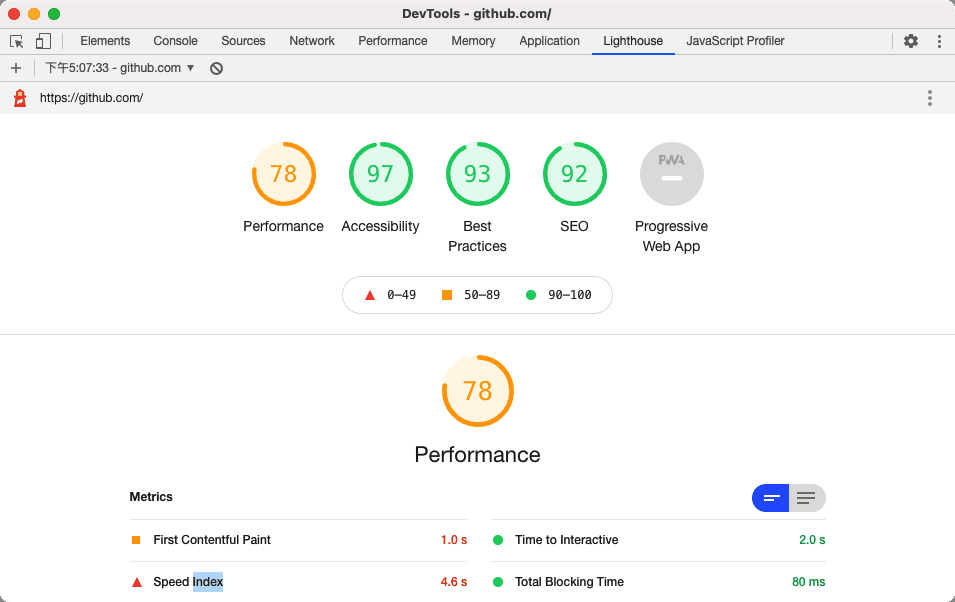The height and width of the screenshot is (602, 955).
Task: Open the DevTools customize kebab menu
Action: click(x=939, y=41)
